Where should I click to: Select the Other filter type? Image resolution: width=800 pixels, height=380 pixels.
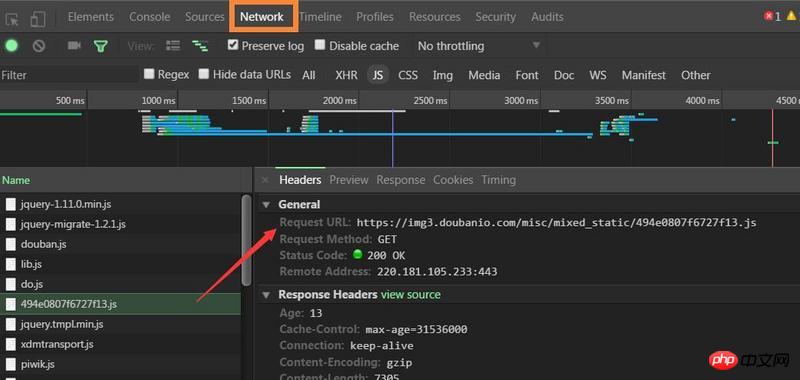tap(695, 75)
